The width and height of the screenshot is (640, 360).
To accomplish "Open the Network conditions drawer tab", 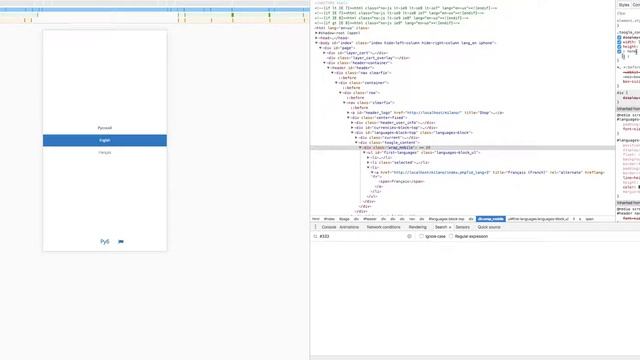I will [x=383, y=227].
